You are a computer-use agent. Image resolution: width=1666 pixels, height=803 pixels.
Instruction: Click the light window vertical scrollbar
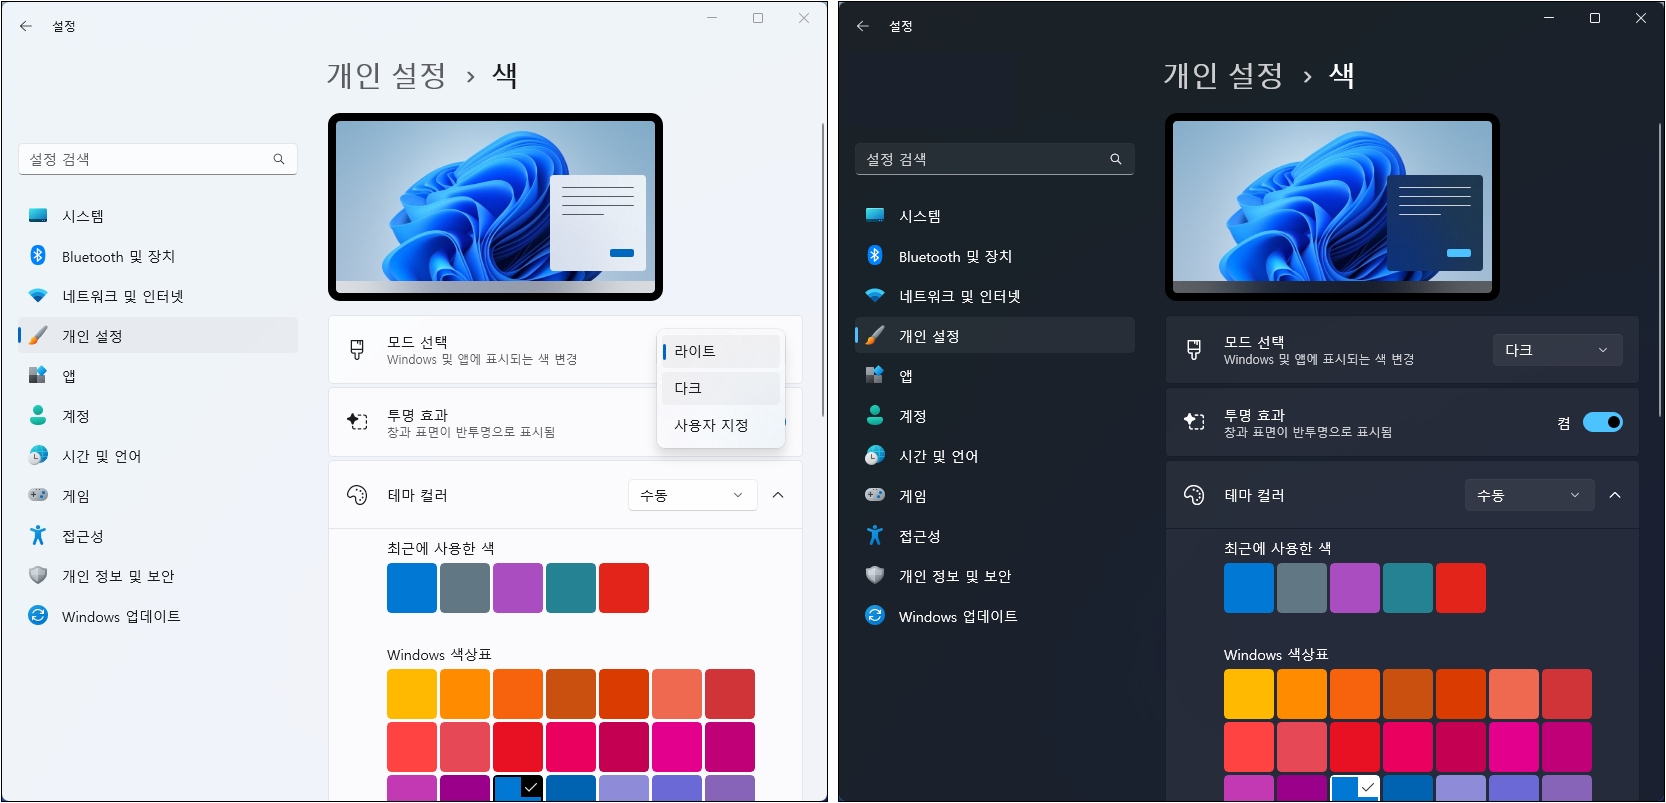point(823,270)
